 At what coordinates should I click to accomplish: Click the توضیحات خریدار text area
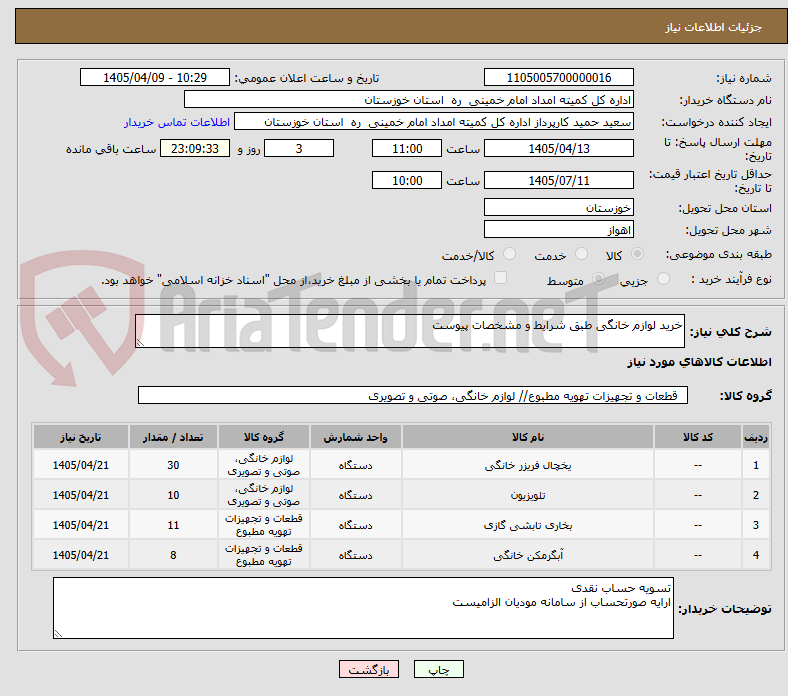pyautogui.click(x=363, y=608)
